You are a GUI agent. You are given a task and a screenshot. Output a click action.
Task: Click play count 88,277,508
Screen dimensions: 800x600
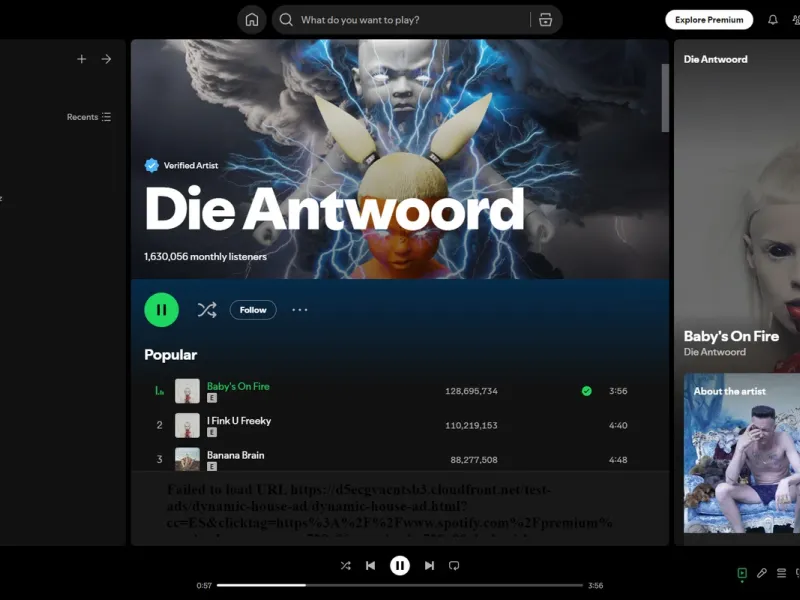(x=474, y=460)
